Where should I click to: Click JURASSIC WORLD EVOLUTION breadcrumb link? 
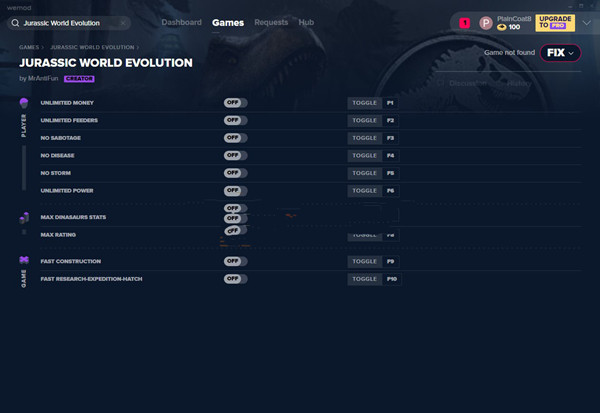pos(92,47)
